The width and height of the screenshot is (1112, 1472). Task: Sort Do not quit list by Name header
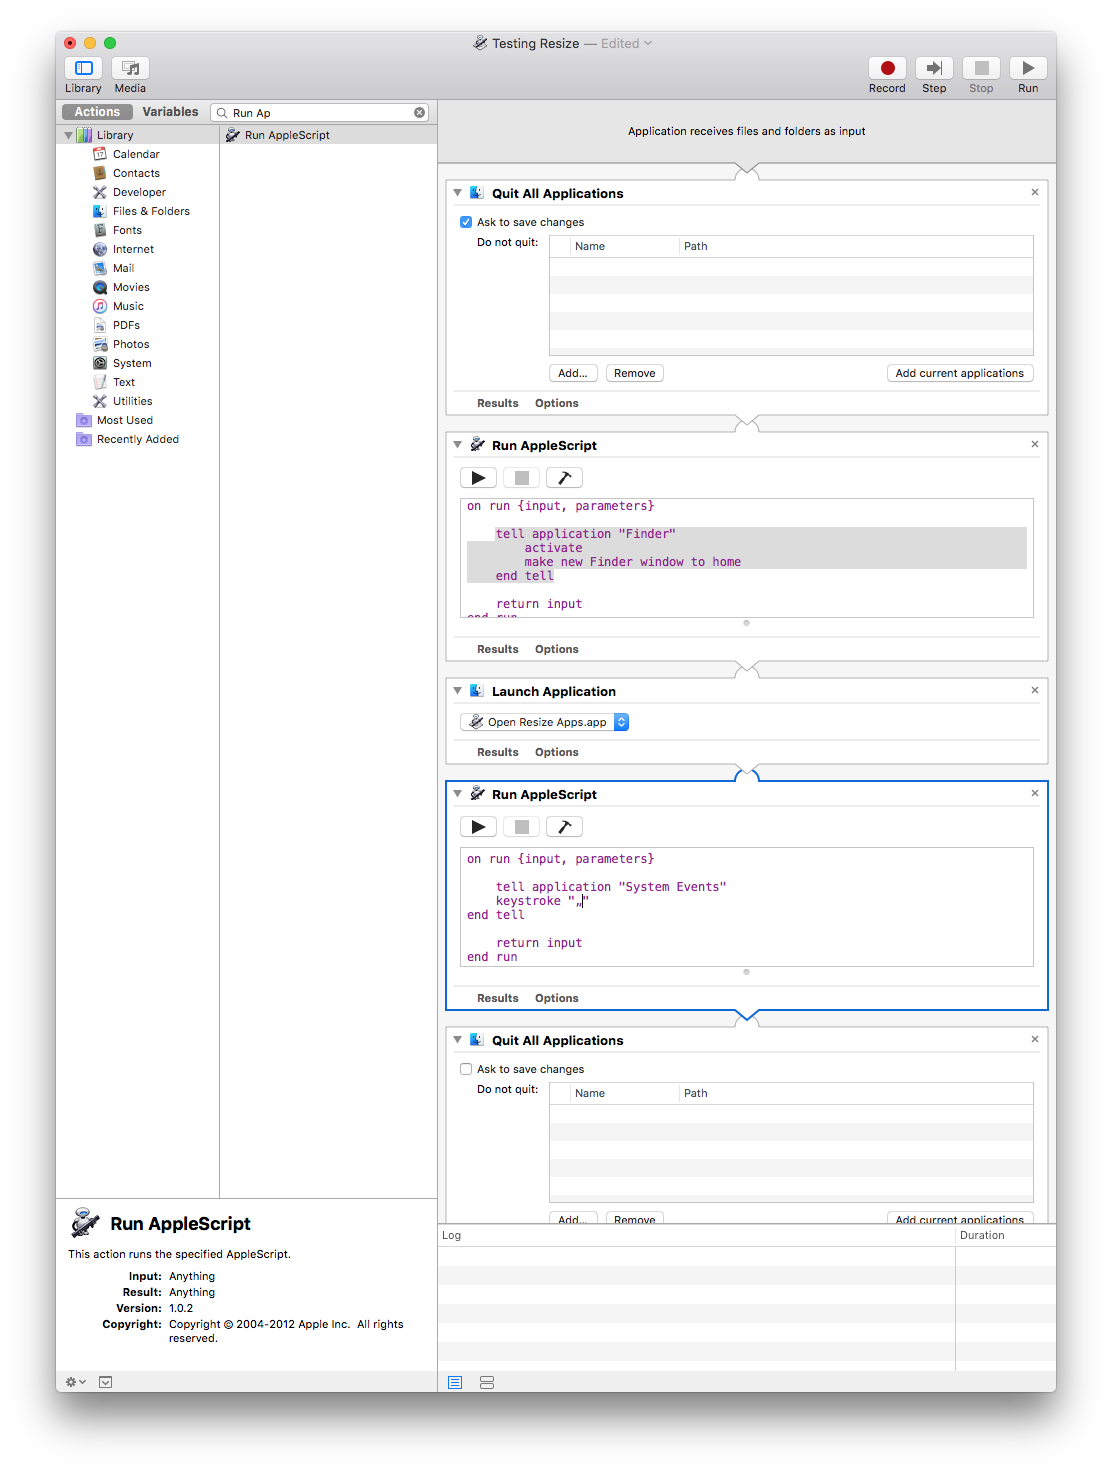[x=624, y=246]
